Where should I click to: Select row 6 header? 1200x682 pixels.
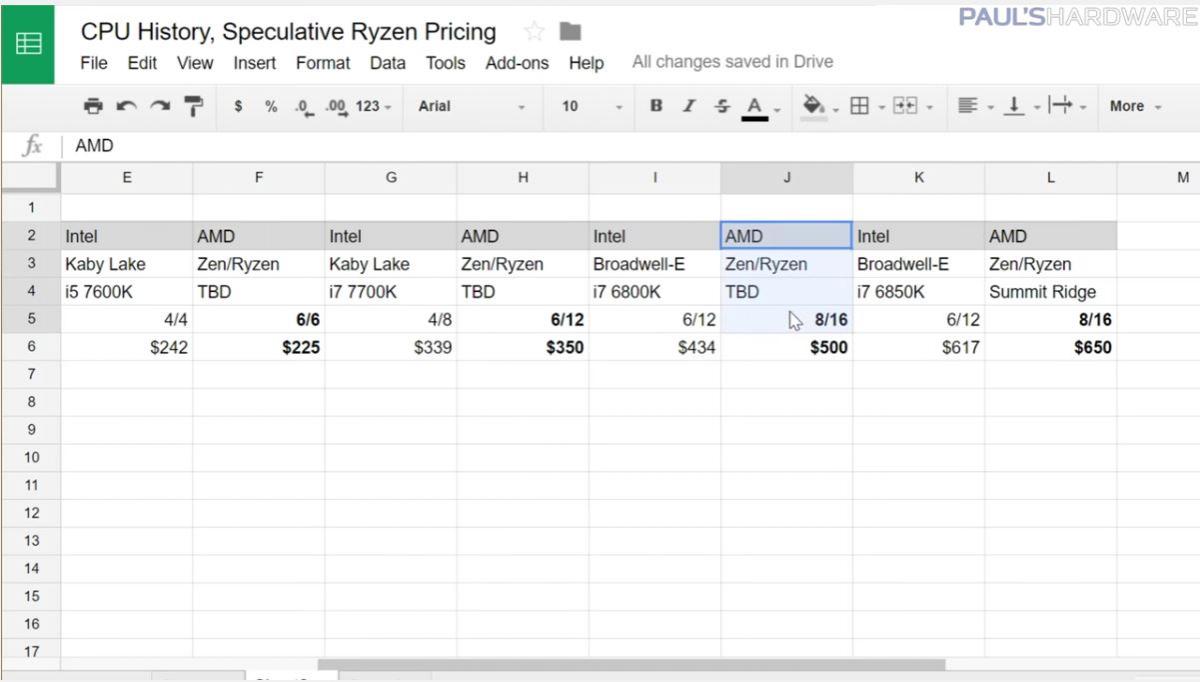pyautogui.click(x=31, y=347)
